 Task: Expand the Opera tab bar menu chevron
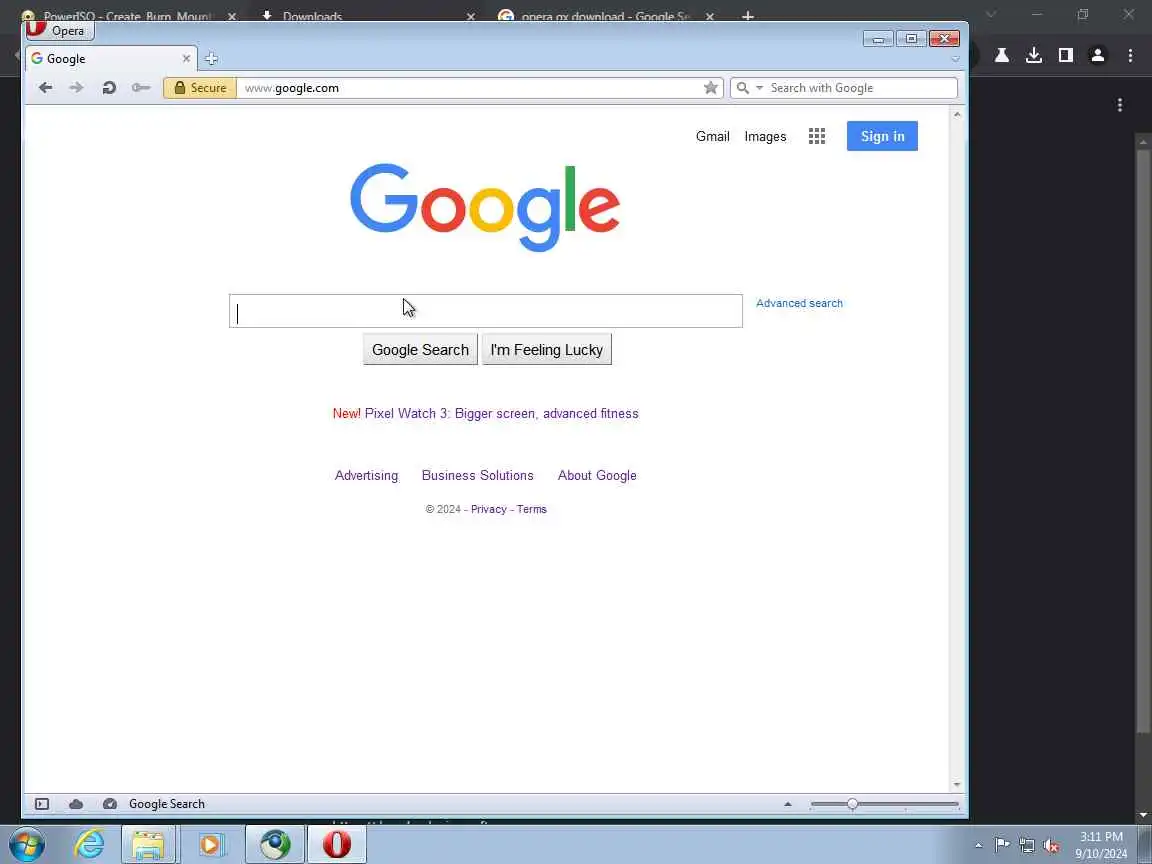(x=955, y=59)
